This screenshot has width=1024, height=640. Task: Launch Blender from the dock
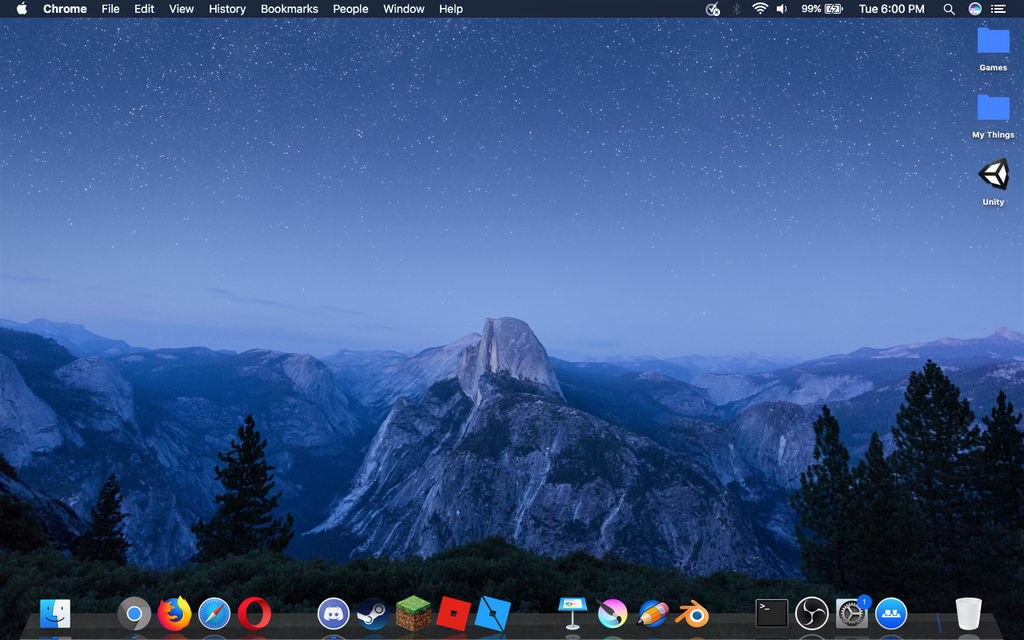[692, 613]
